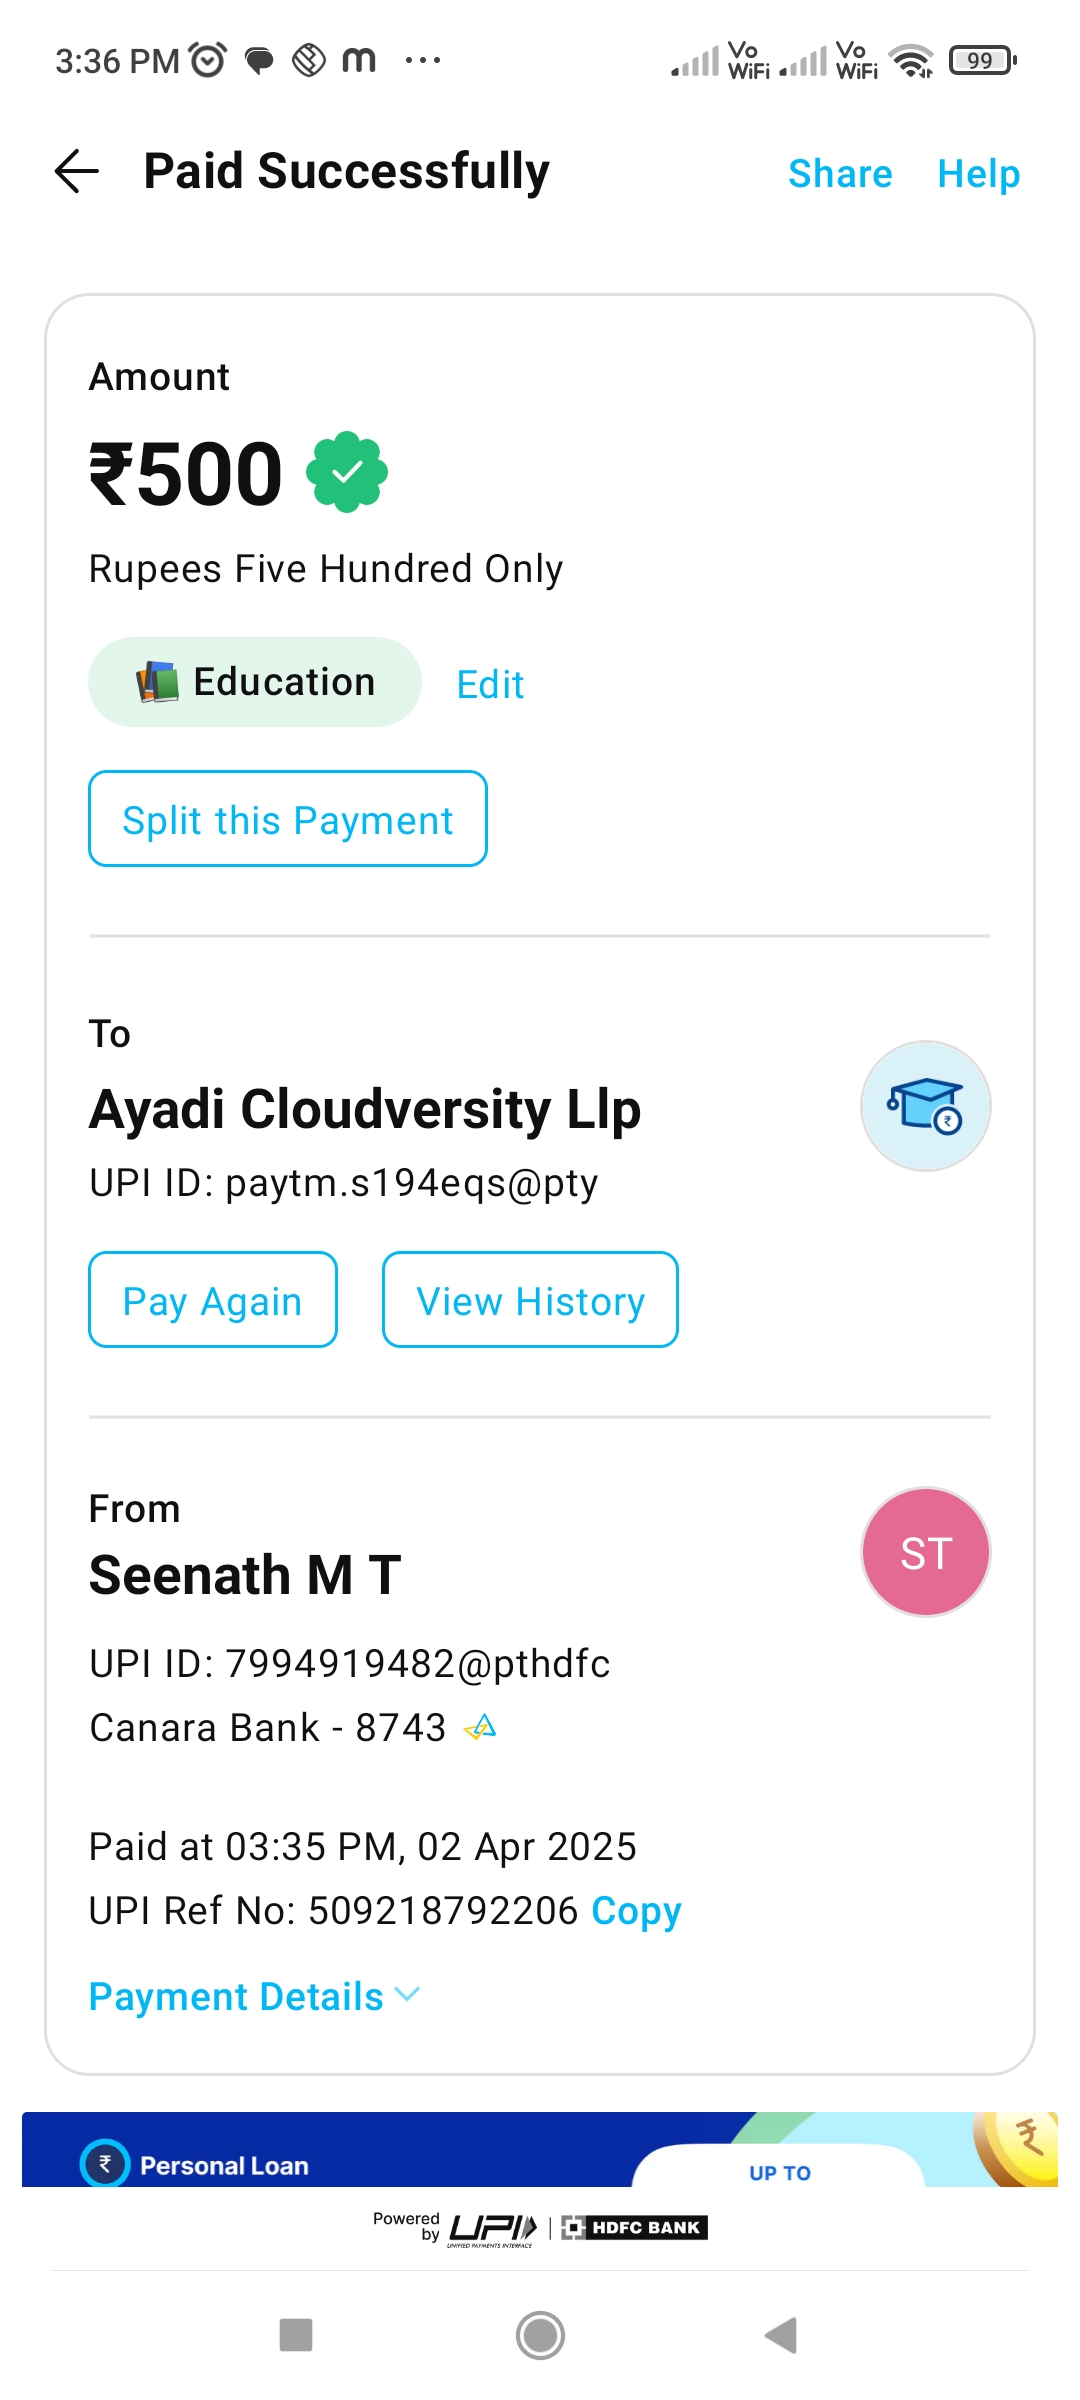
Task: Open the graduation cap merchant icon
Action: click(x=925, y=1106)
